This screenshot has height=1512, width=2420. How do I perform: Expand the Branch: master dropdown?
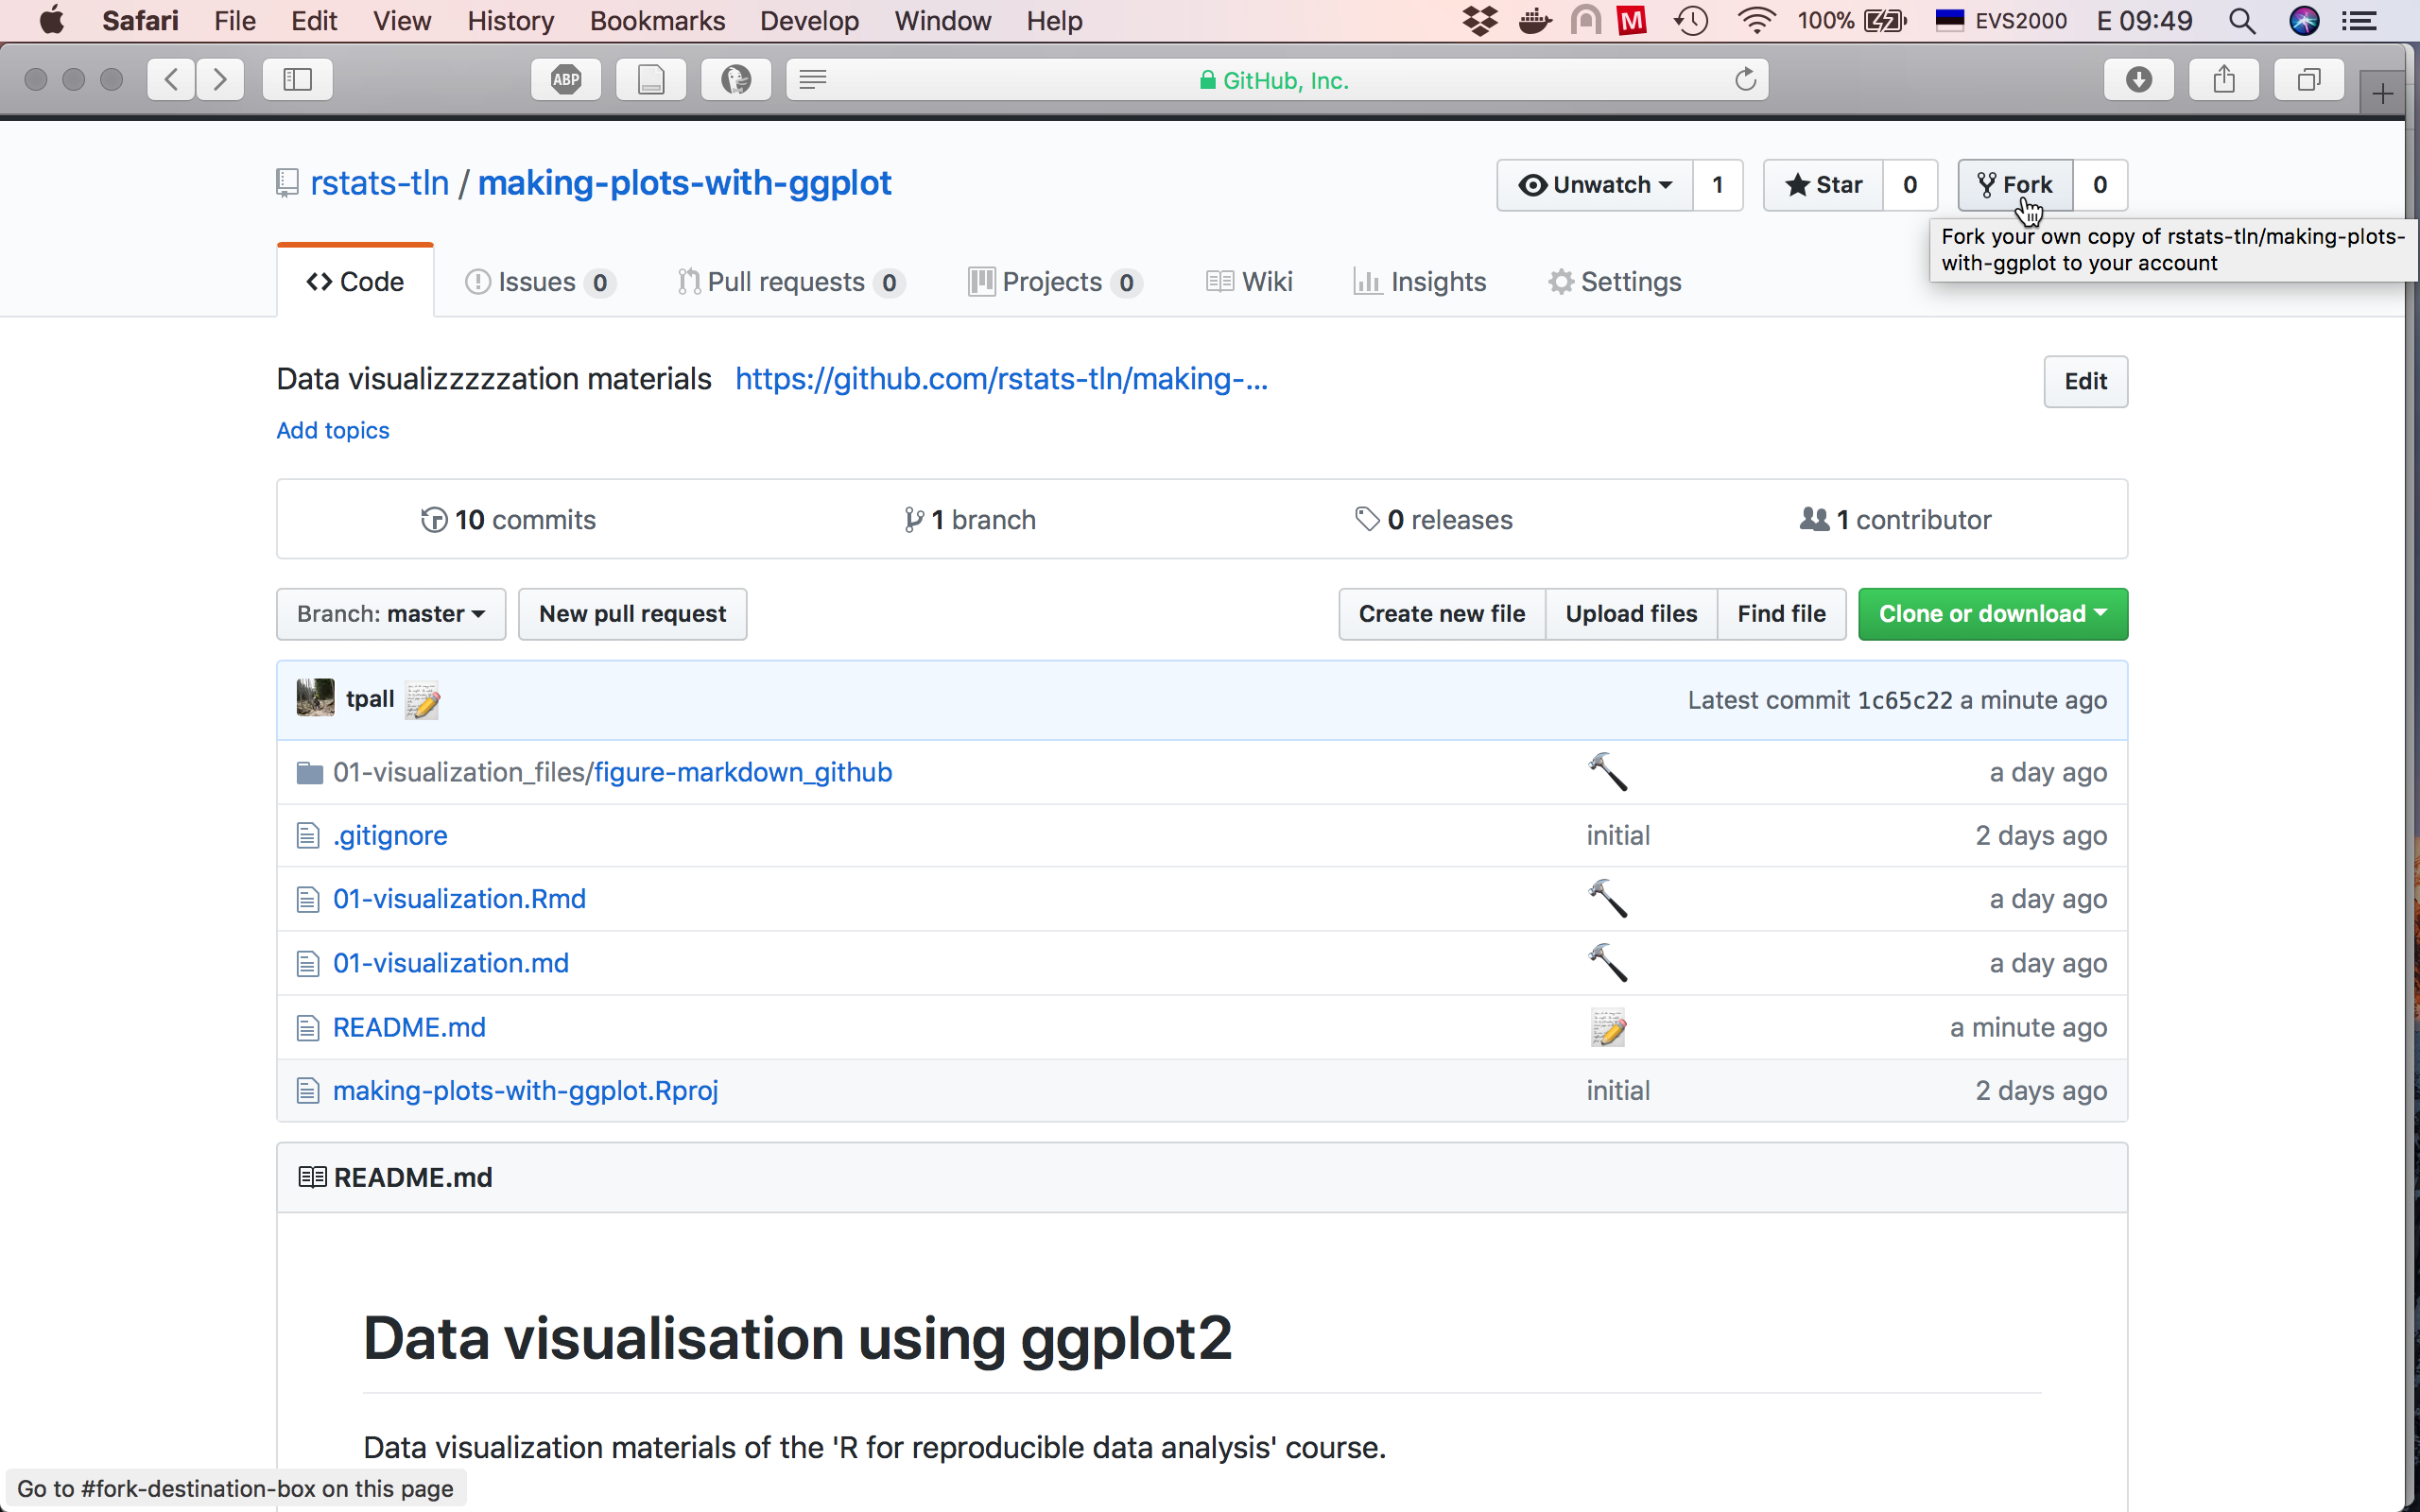391,614
